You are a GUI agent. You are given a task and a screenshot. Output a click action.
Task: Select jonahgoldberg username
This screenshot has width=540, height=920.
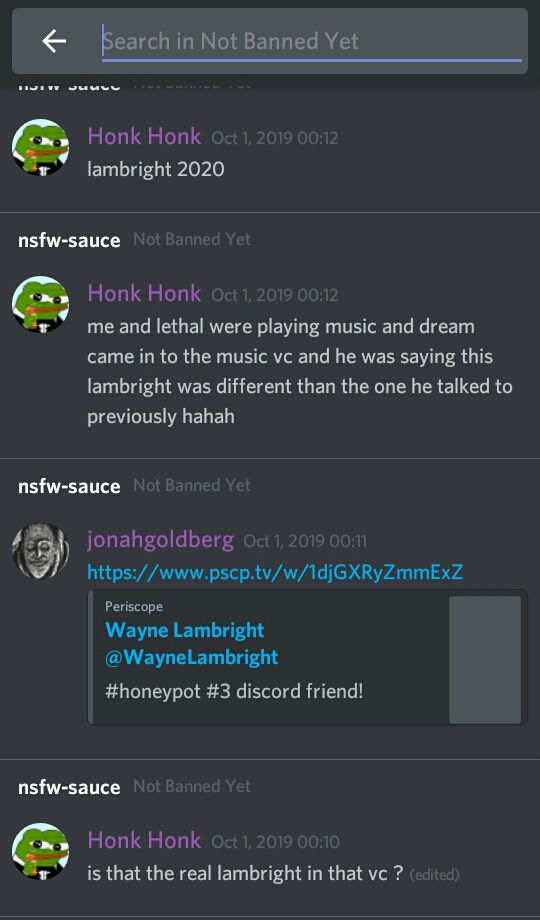point(160,539)
